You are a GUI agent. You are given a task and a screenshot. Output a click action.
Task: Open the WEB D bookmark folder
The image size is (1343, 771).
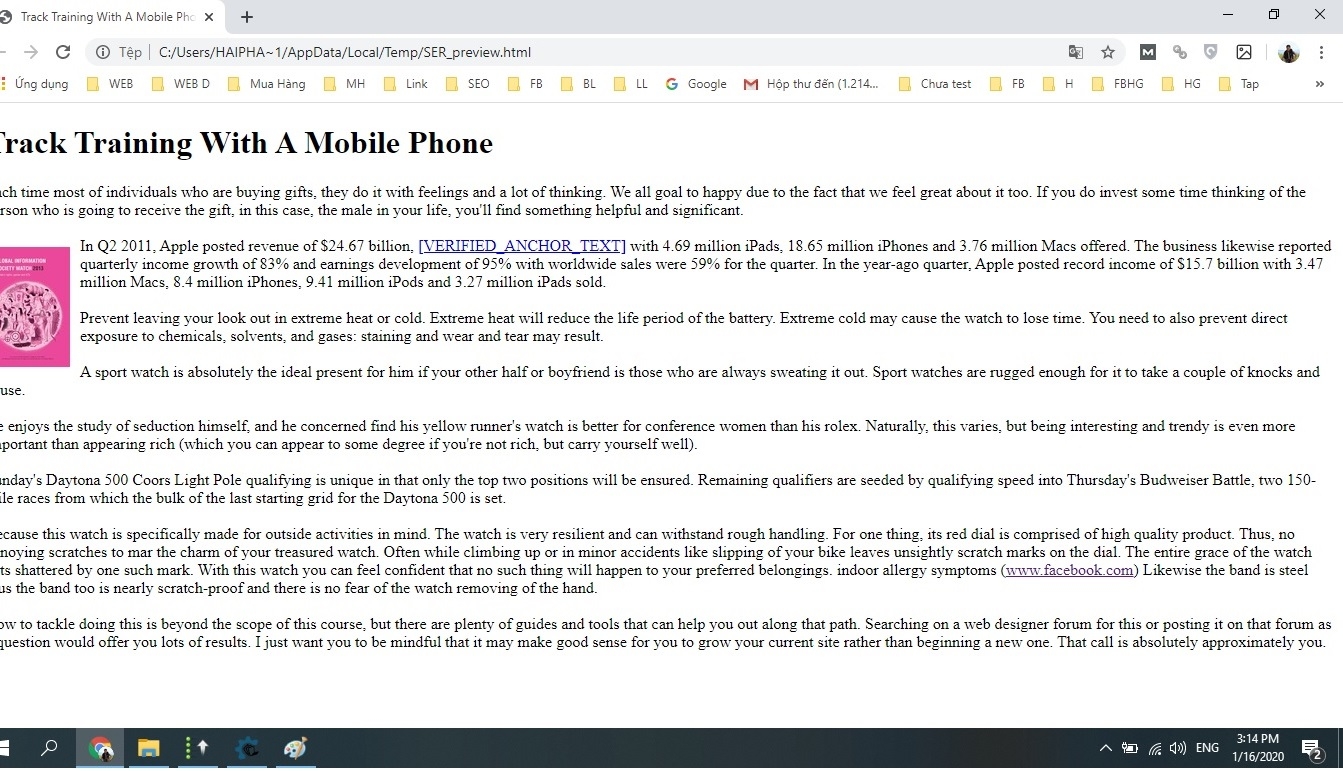181,84
